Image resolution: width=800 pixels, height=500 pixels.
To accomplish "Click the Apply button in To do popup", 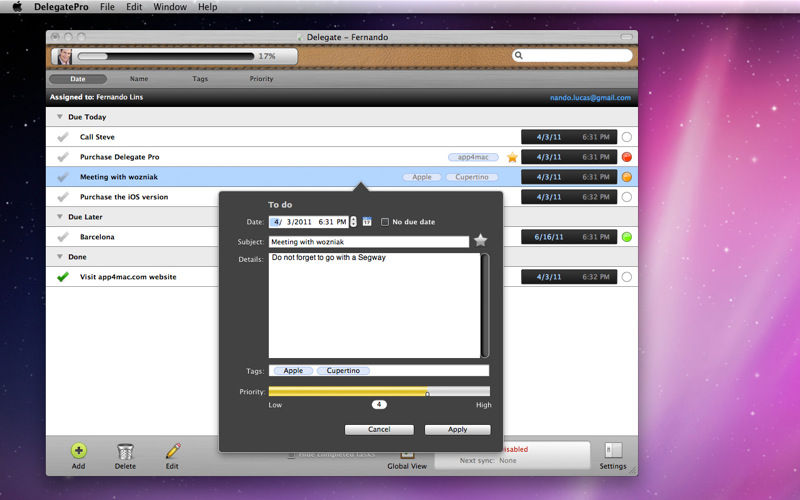I will 458,430.
